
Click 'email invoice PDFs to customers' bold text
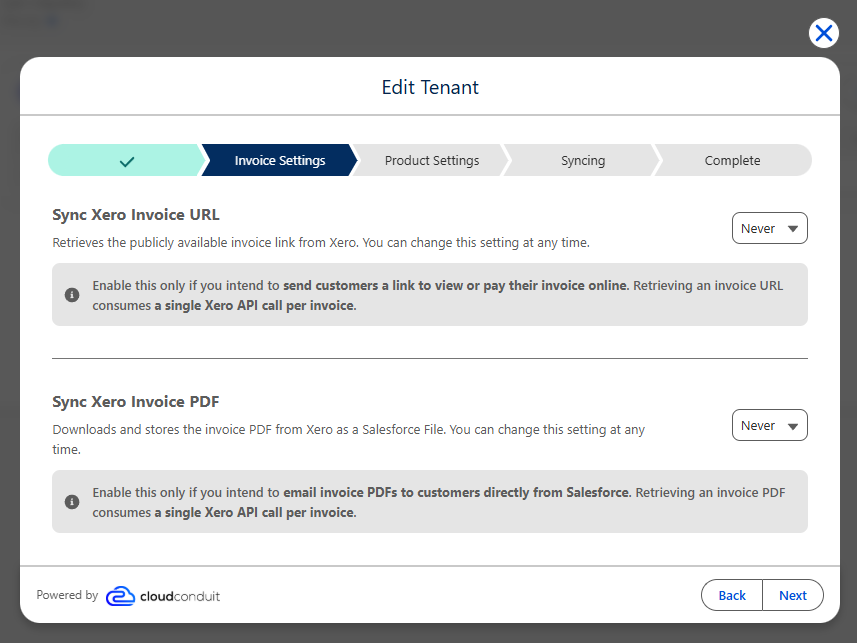point(457,492)
